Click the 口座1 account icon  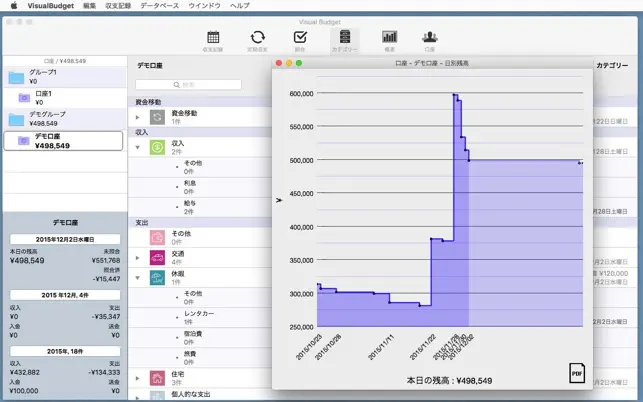point(24,98)
